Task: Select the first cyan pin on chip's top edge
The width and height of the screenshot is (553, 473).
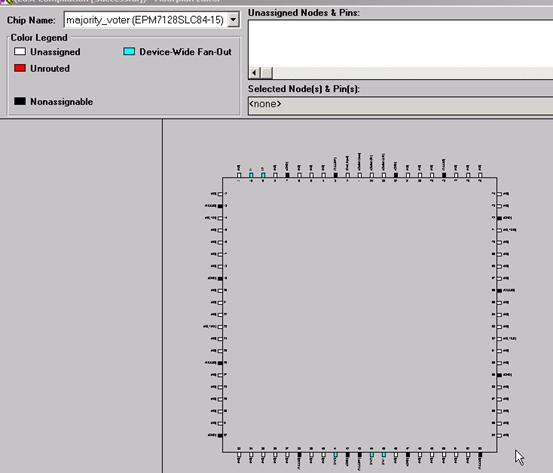Action: pos(251,175)
